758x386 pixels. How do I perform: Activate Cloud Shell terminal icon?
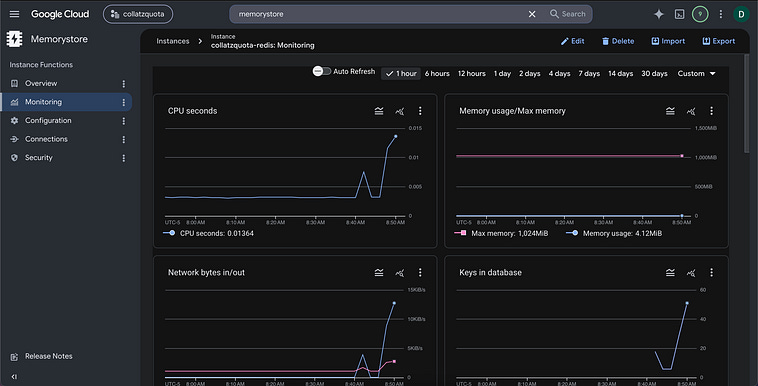pyautogui.click(x=679, y=14)
